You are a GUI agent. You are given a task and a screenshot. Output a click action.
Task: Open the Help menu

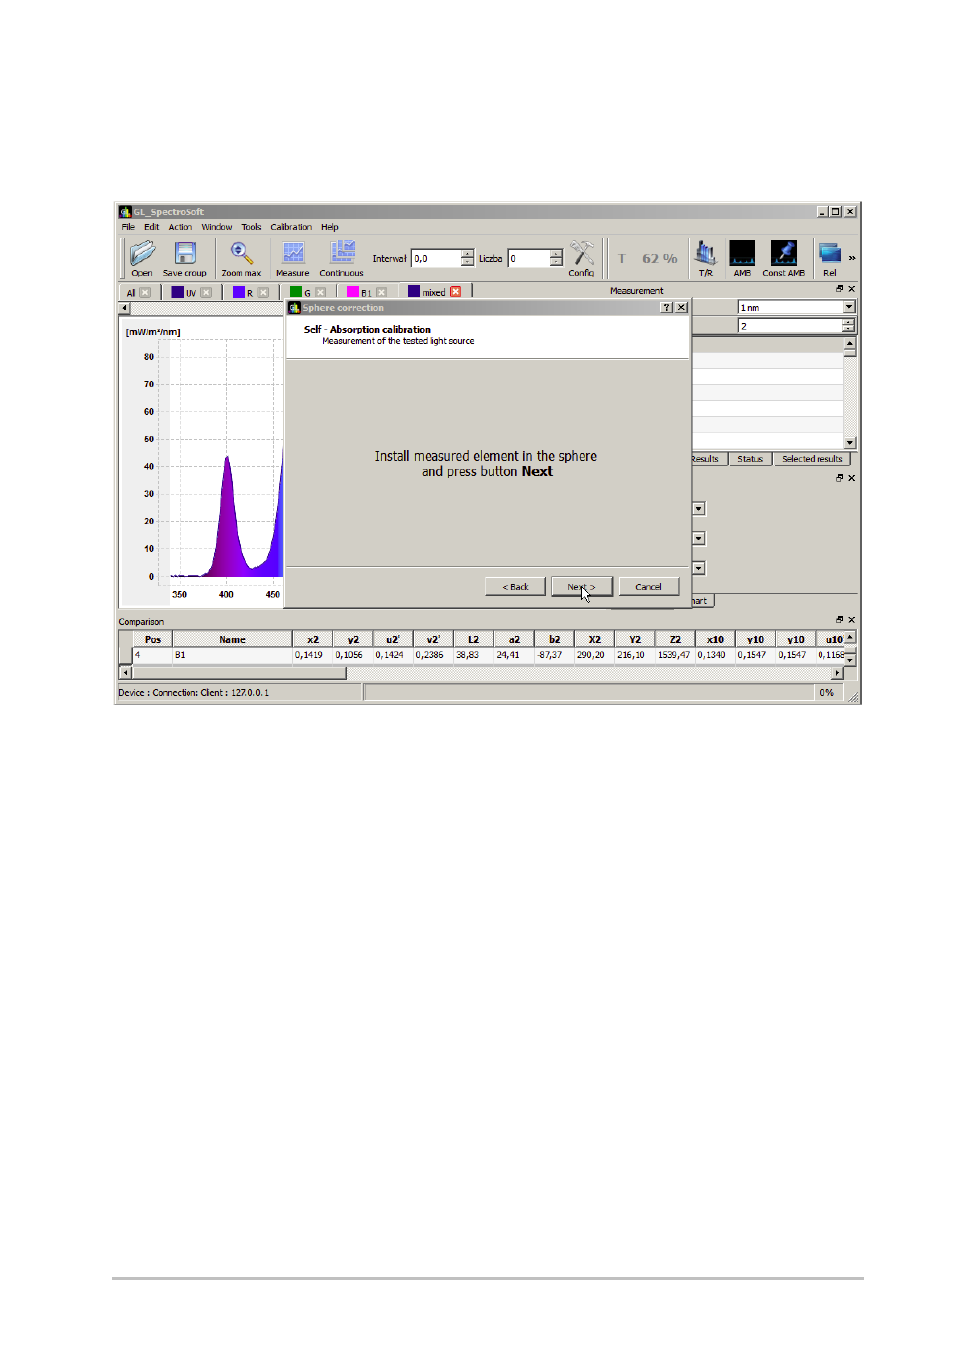(x=330, y=227)
